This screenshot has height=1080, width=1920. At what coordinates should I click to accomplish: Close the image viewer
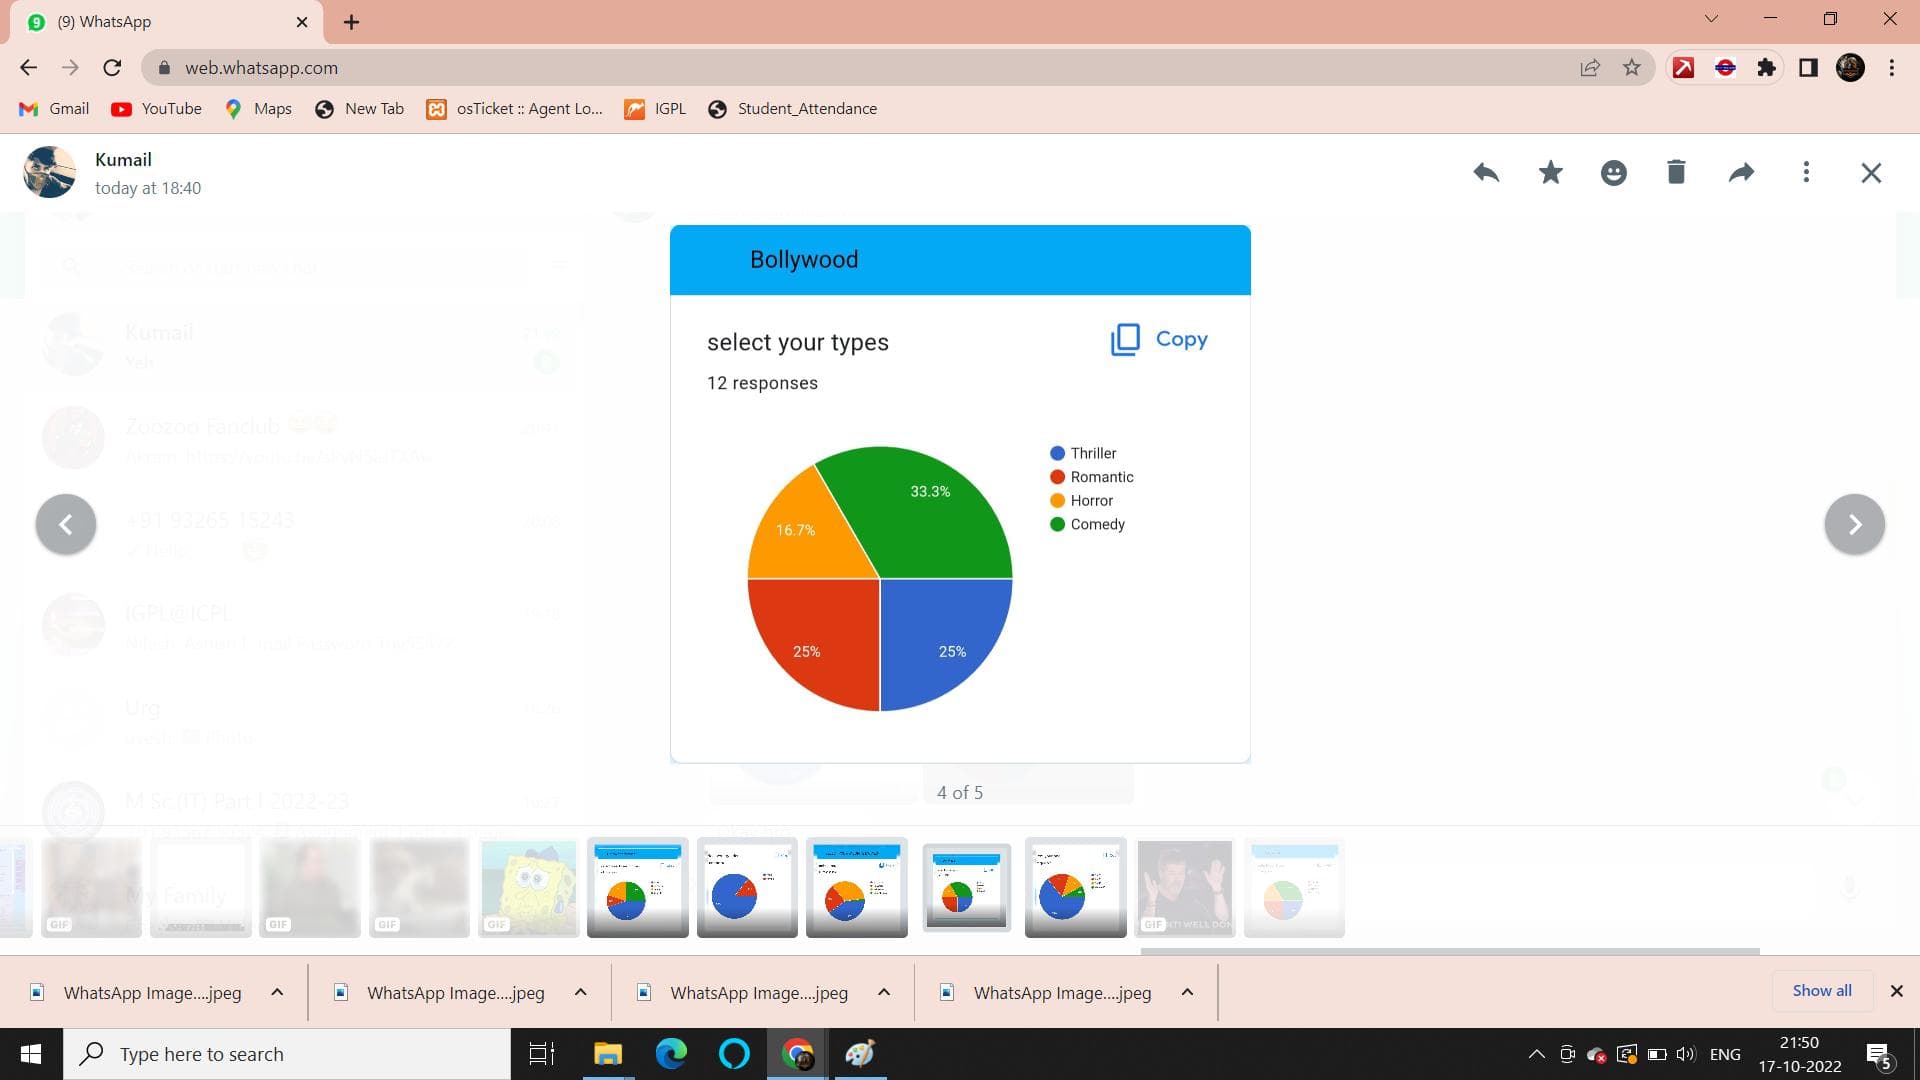coord(1871,173)
